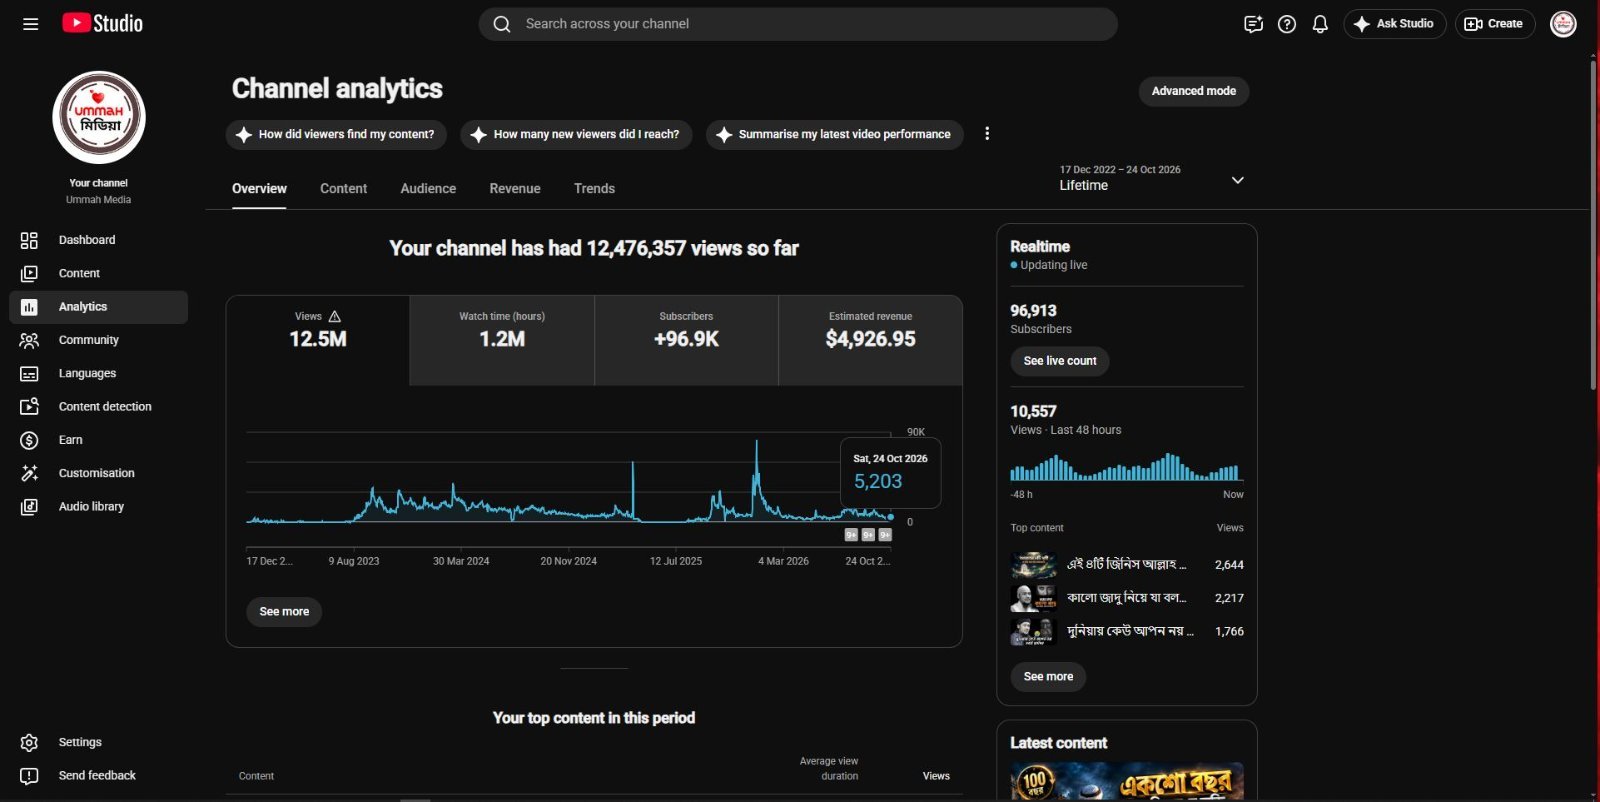Switch to the Content tab
The height and width of the screenshot is (802, 1600).
click(343, 188)
